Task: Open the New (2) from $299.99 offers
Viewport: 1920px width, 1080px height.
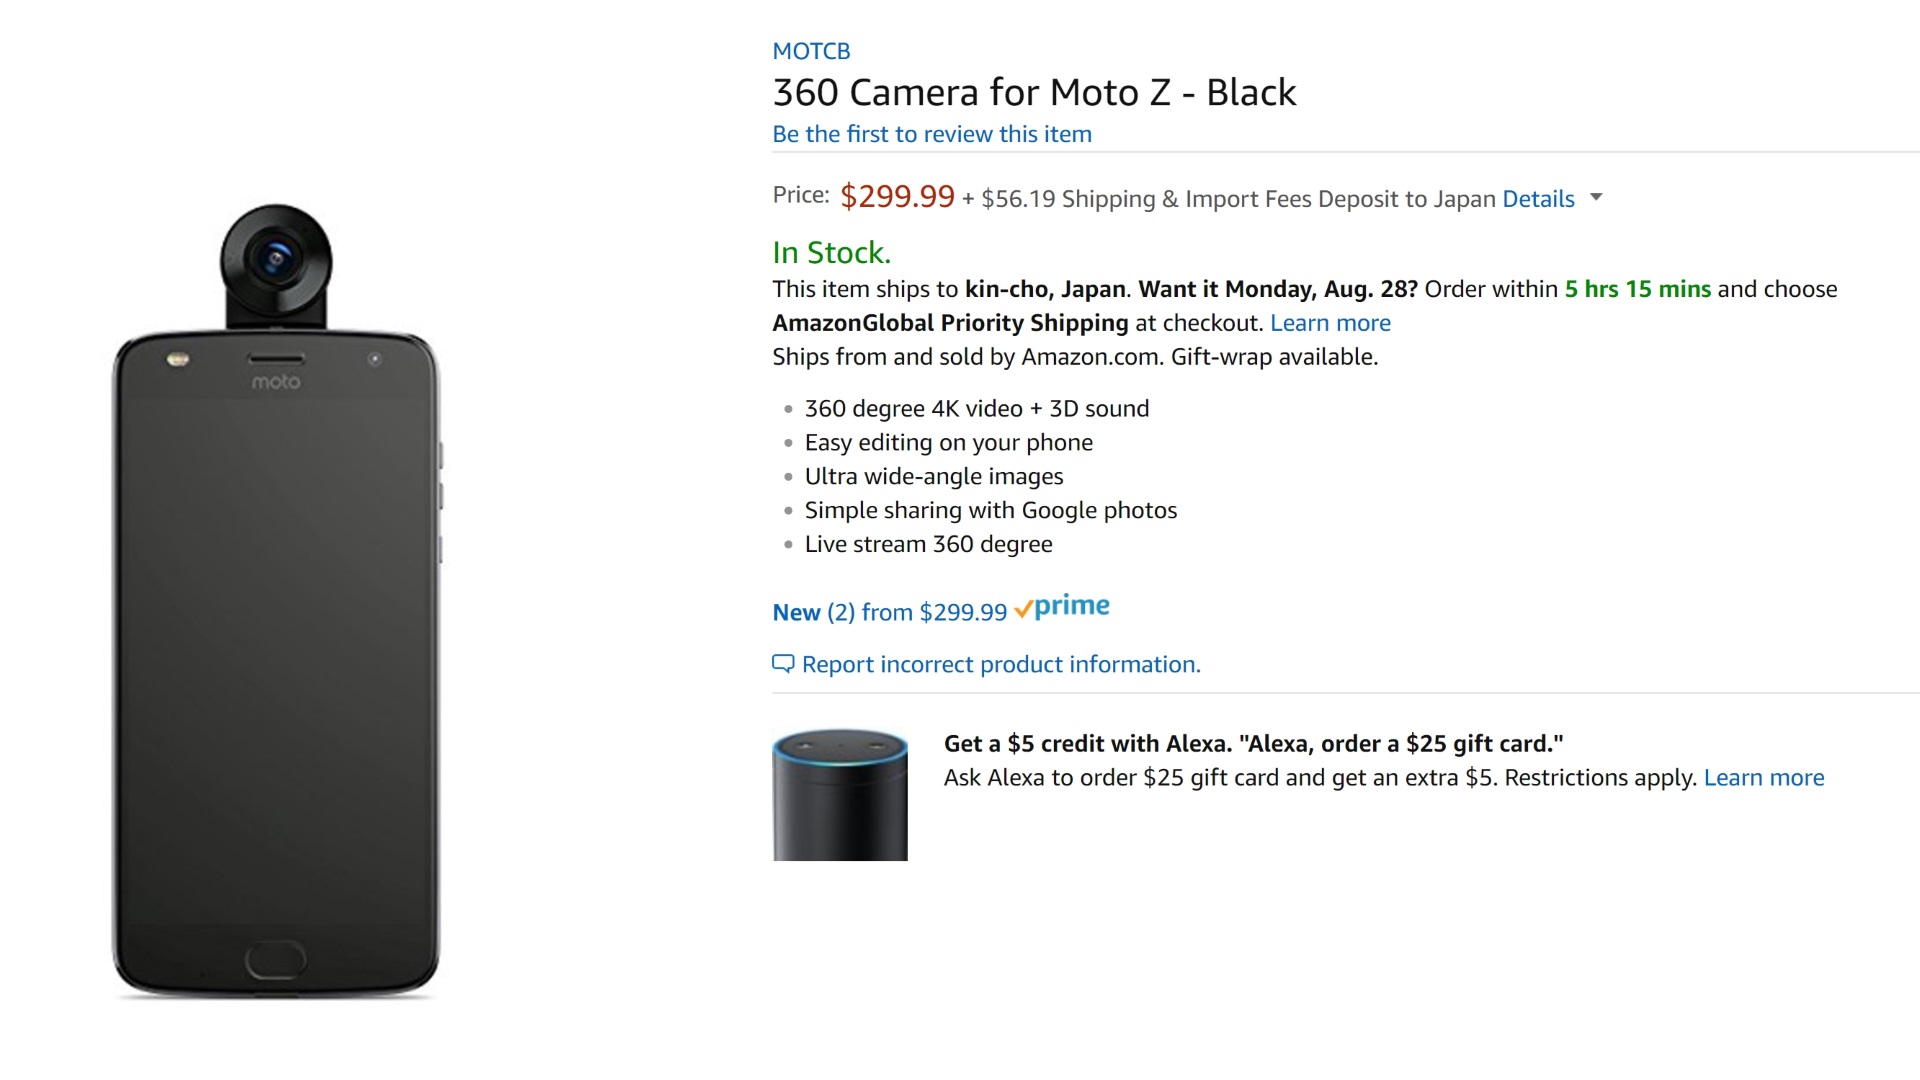Action: 889,612
